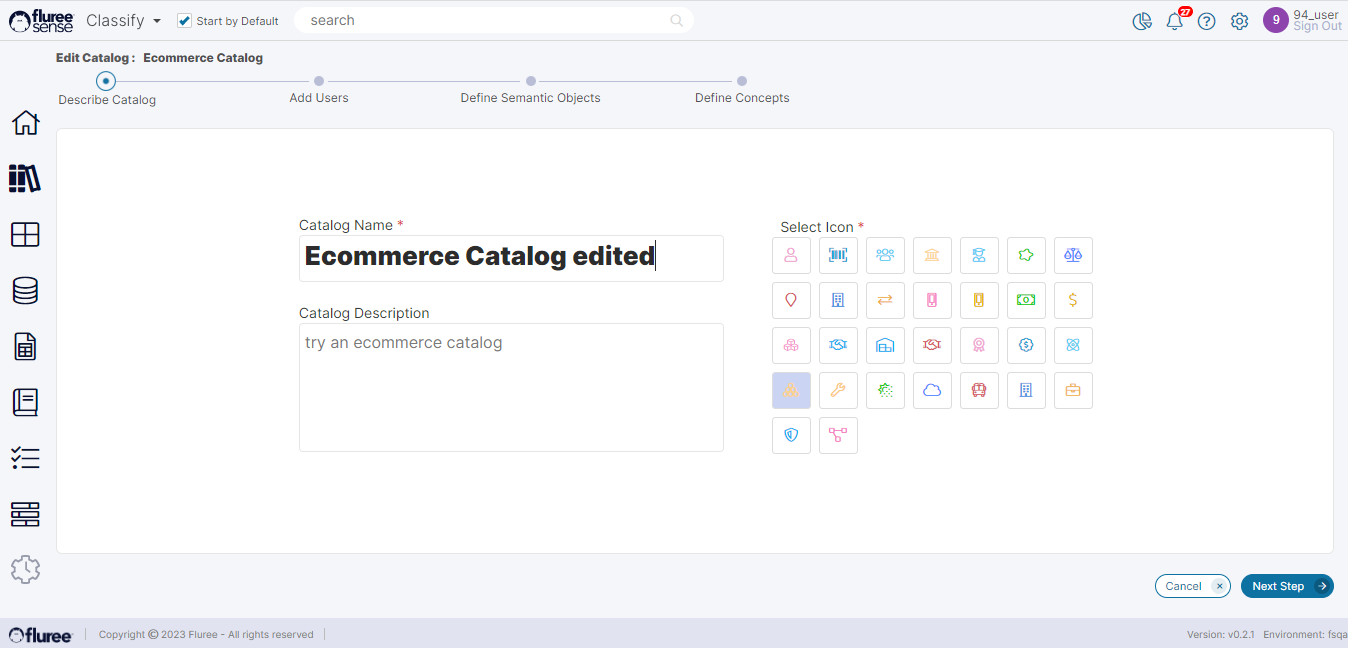Screen dimensions: 1348x648
Task: Open the database icon in the sidebar
Action: click(25, 291)
